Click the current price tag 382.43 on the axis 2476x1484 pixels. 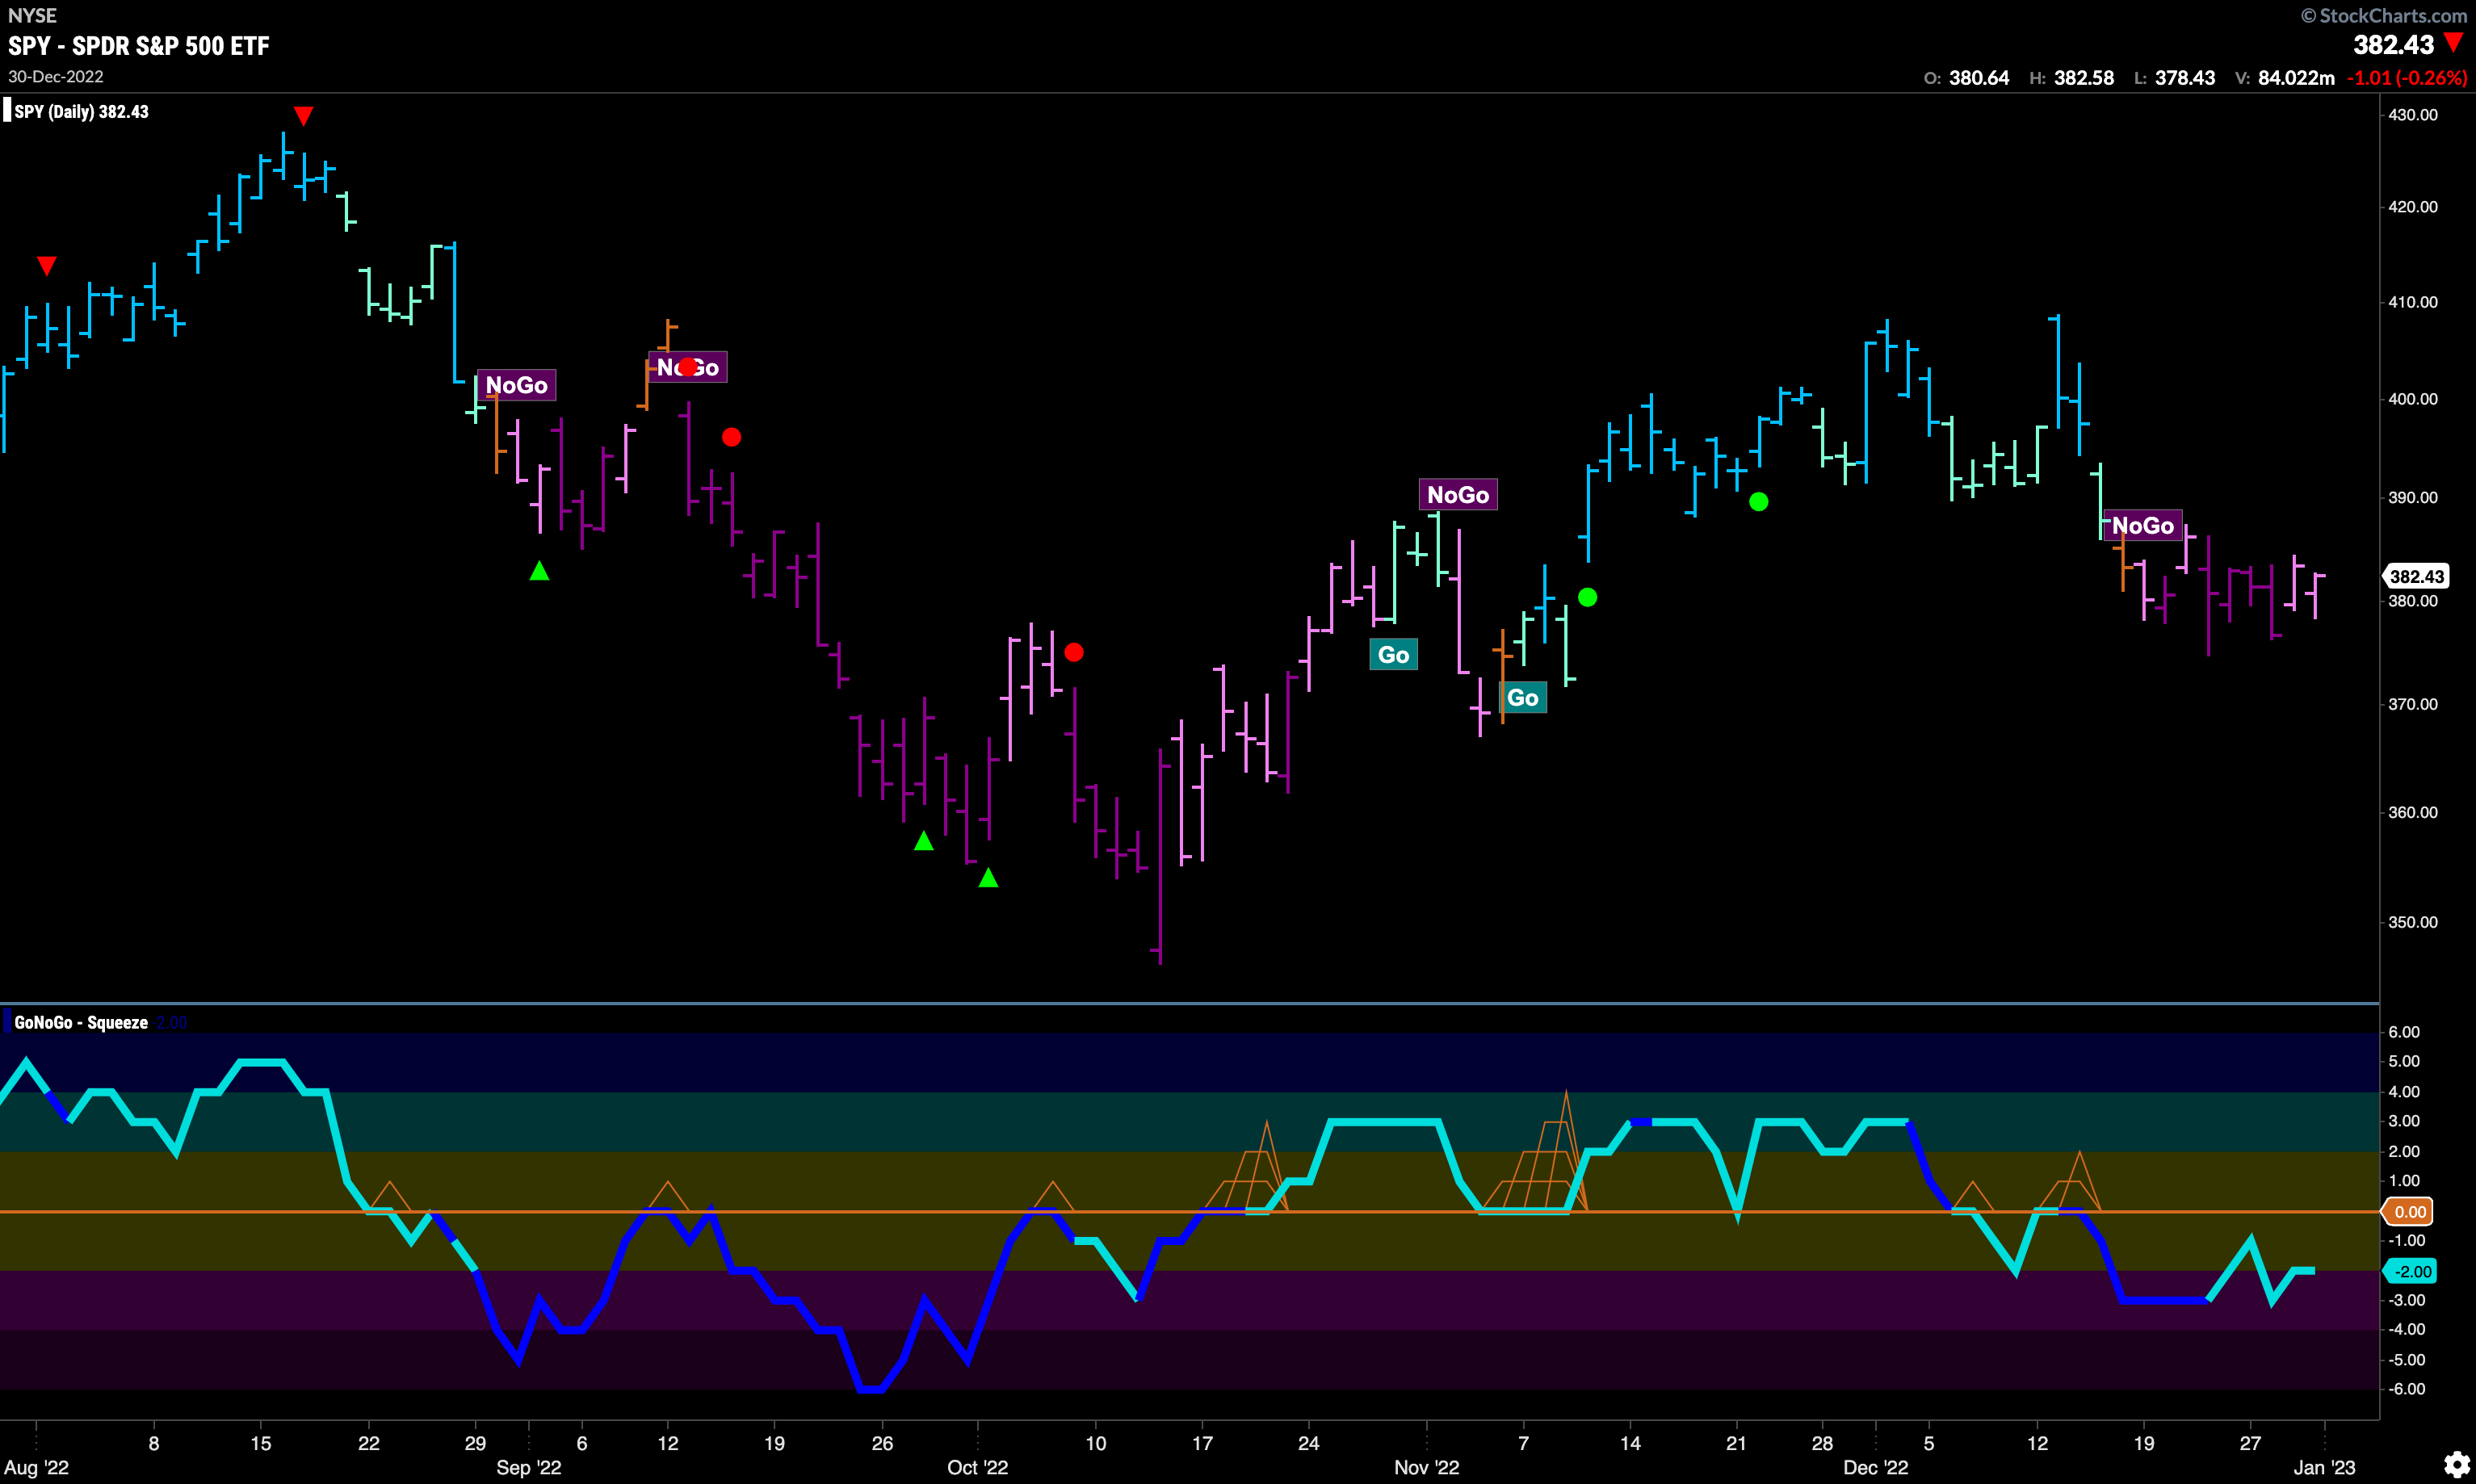[x=2416, y=576]
